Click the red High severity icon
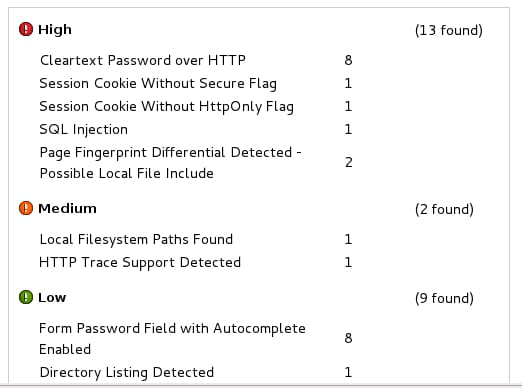 [x=26, y=29]
